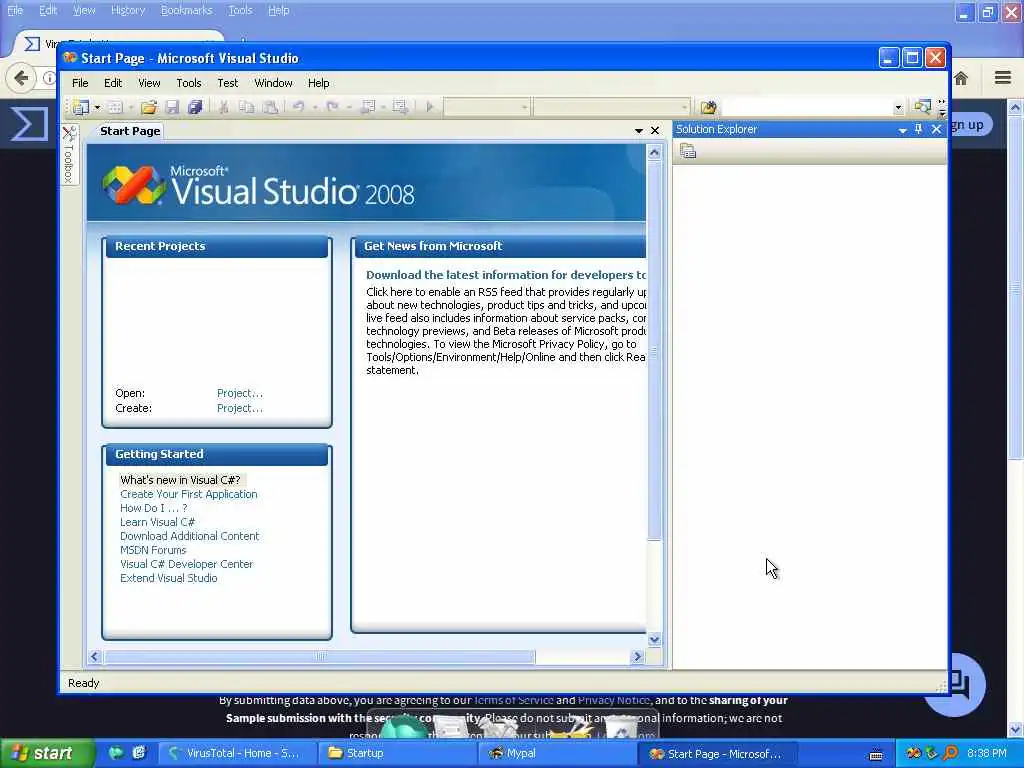Click Start Page horizontal scroll right arrow
The image size is (1024, 768).
pyautogui.click(x=638, y=656)
